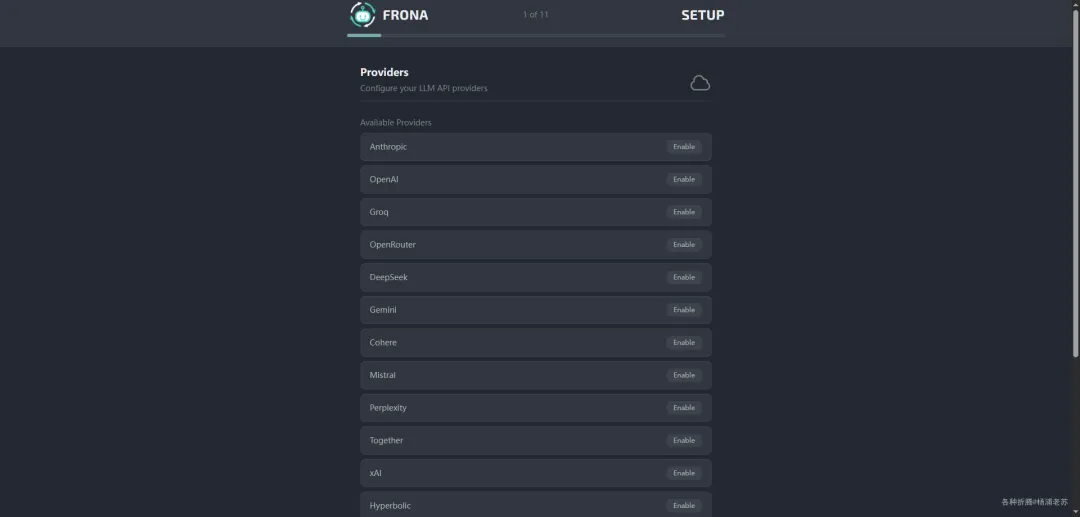Screen dimensions: 1080x517
Task: Enable the Groq provider
Action: [684, 212]
